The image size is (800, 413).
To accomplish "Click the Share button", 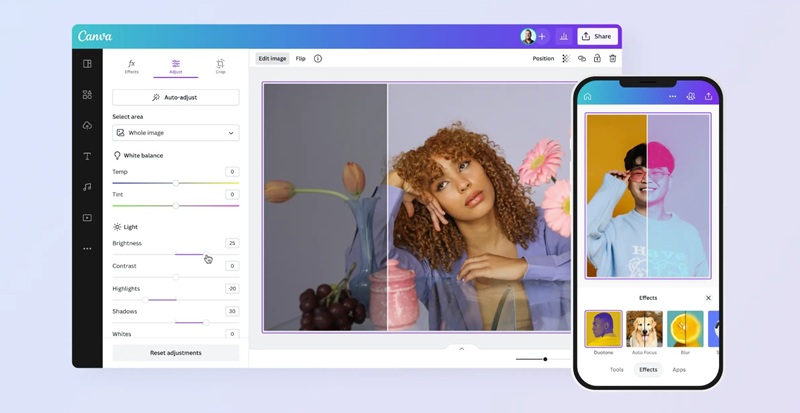I will (597, 36).
